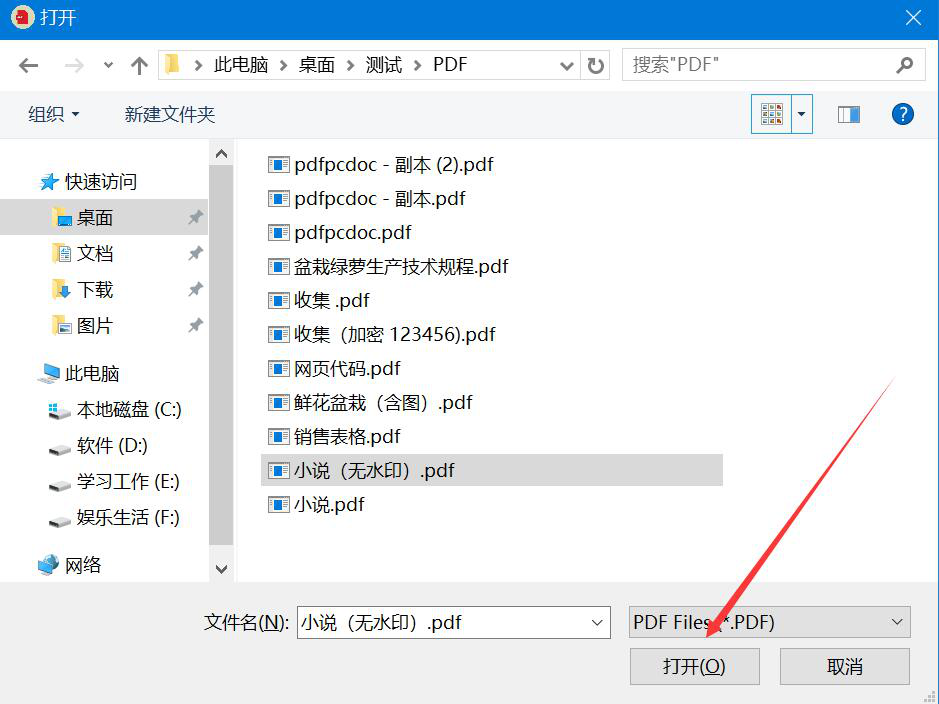
Task: Click navigation pane scroll up arrow
Action: point(221,154)
